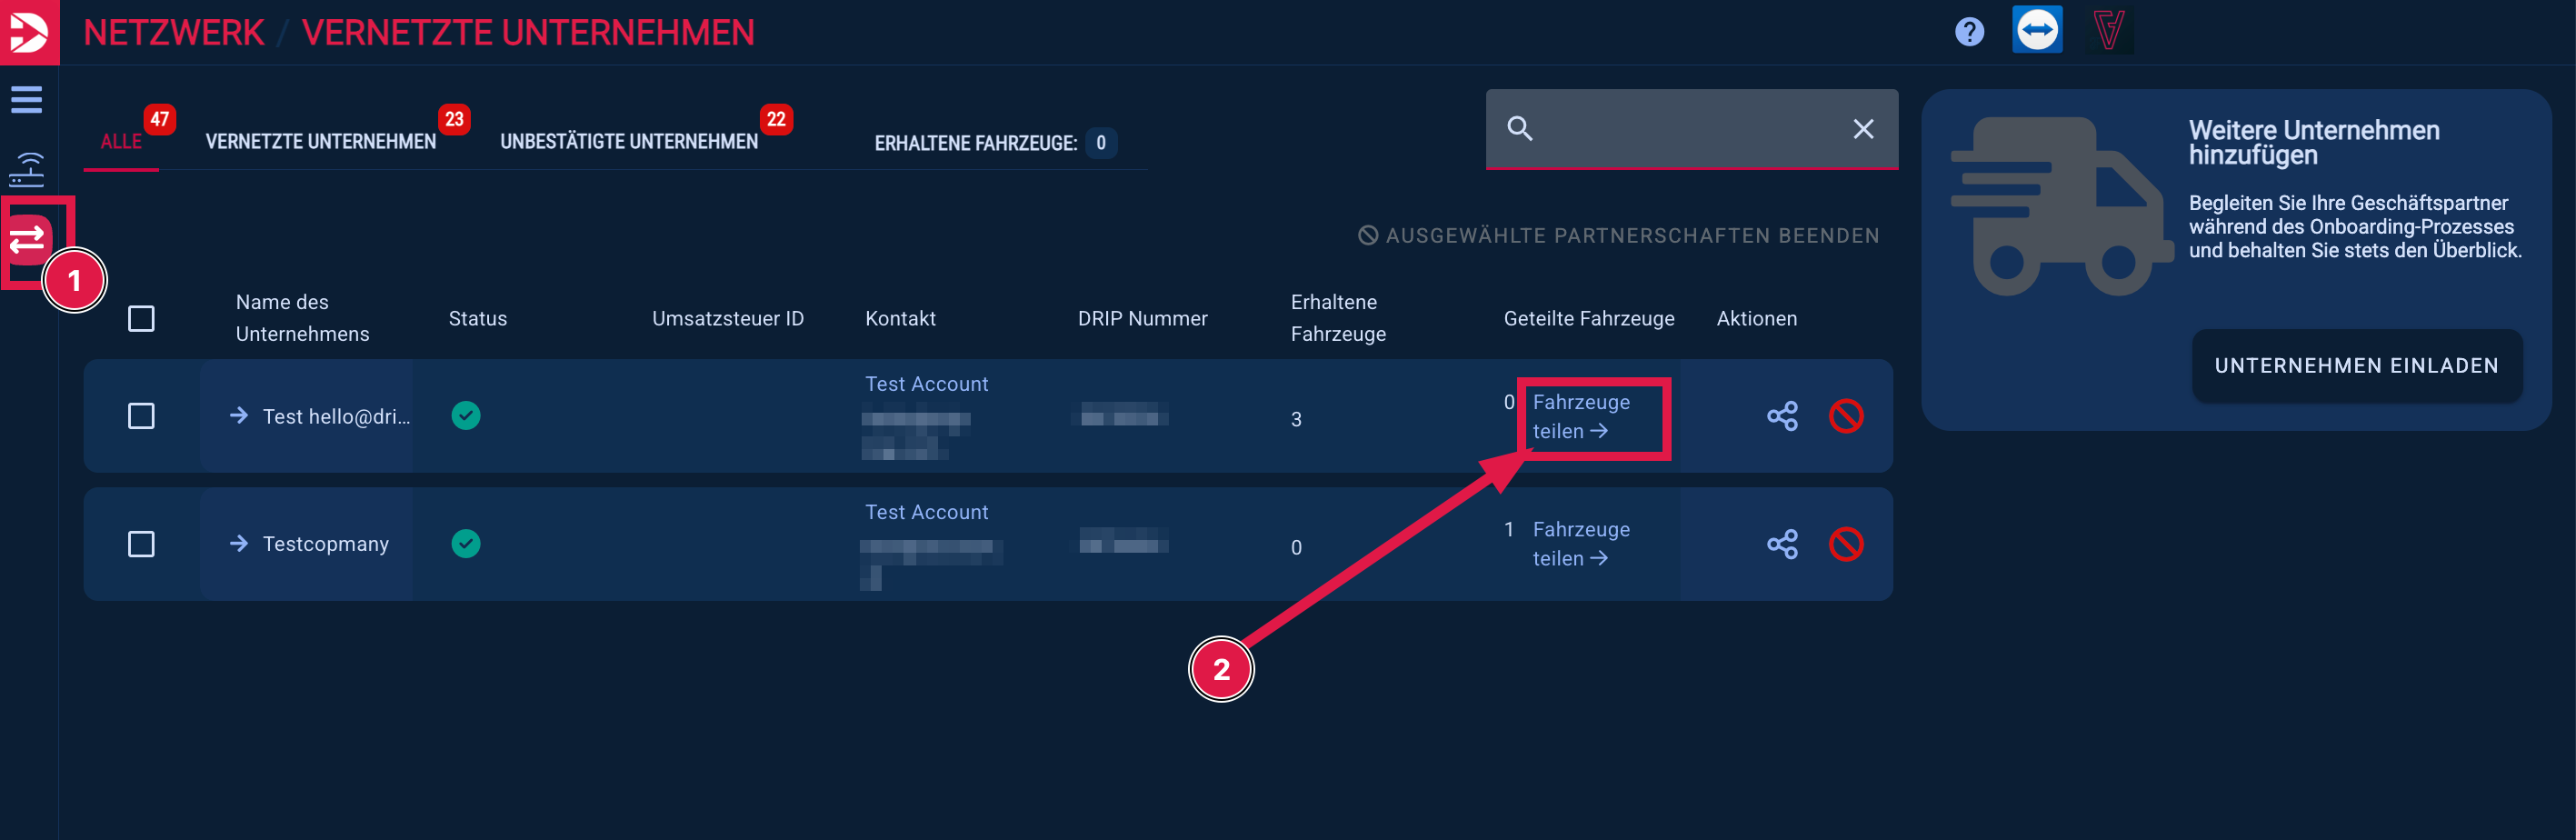The image size is (2576, 840).
Task: Click block icon in Test hello@dri row
Action: (x=1845, y=416)
